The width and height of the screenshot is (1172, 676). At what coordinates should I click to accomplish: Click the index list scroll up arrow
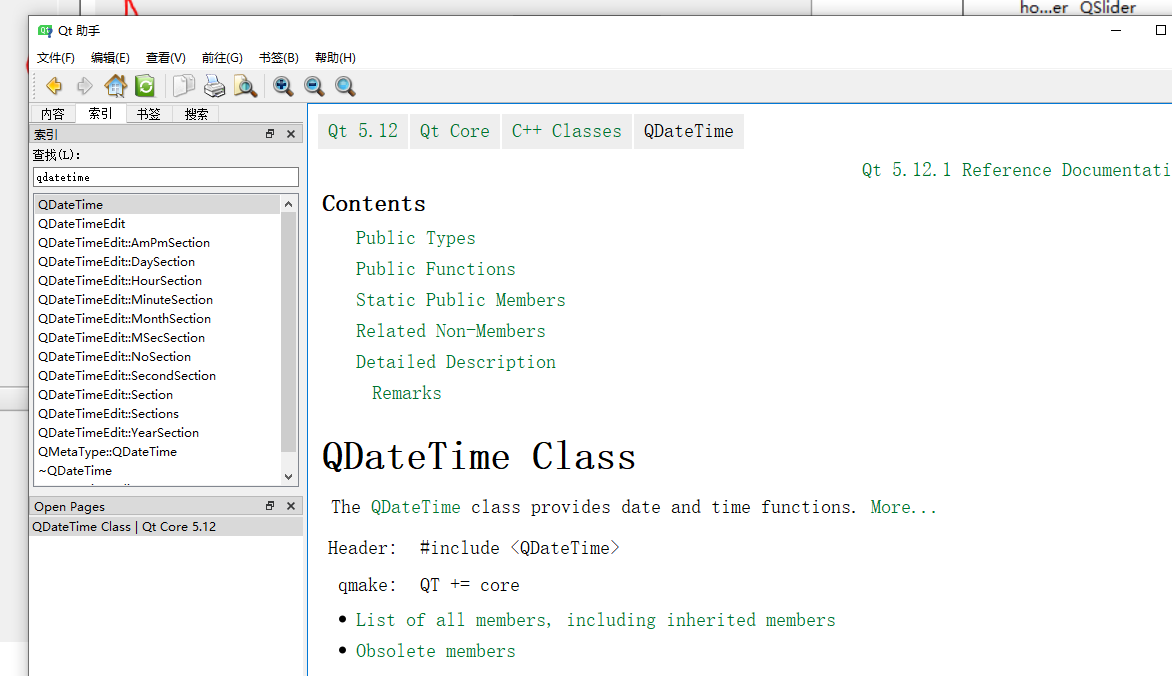point(289,204)
